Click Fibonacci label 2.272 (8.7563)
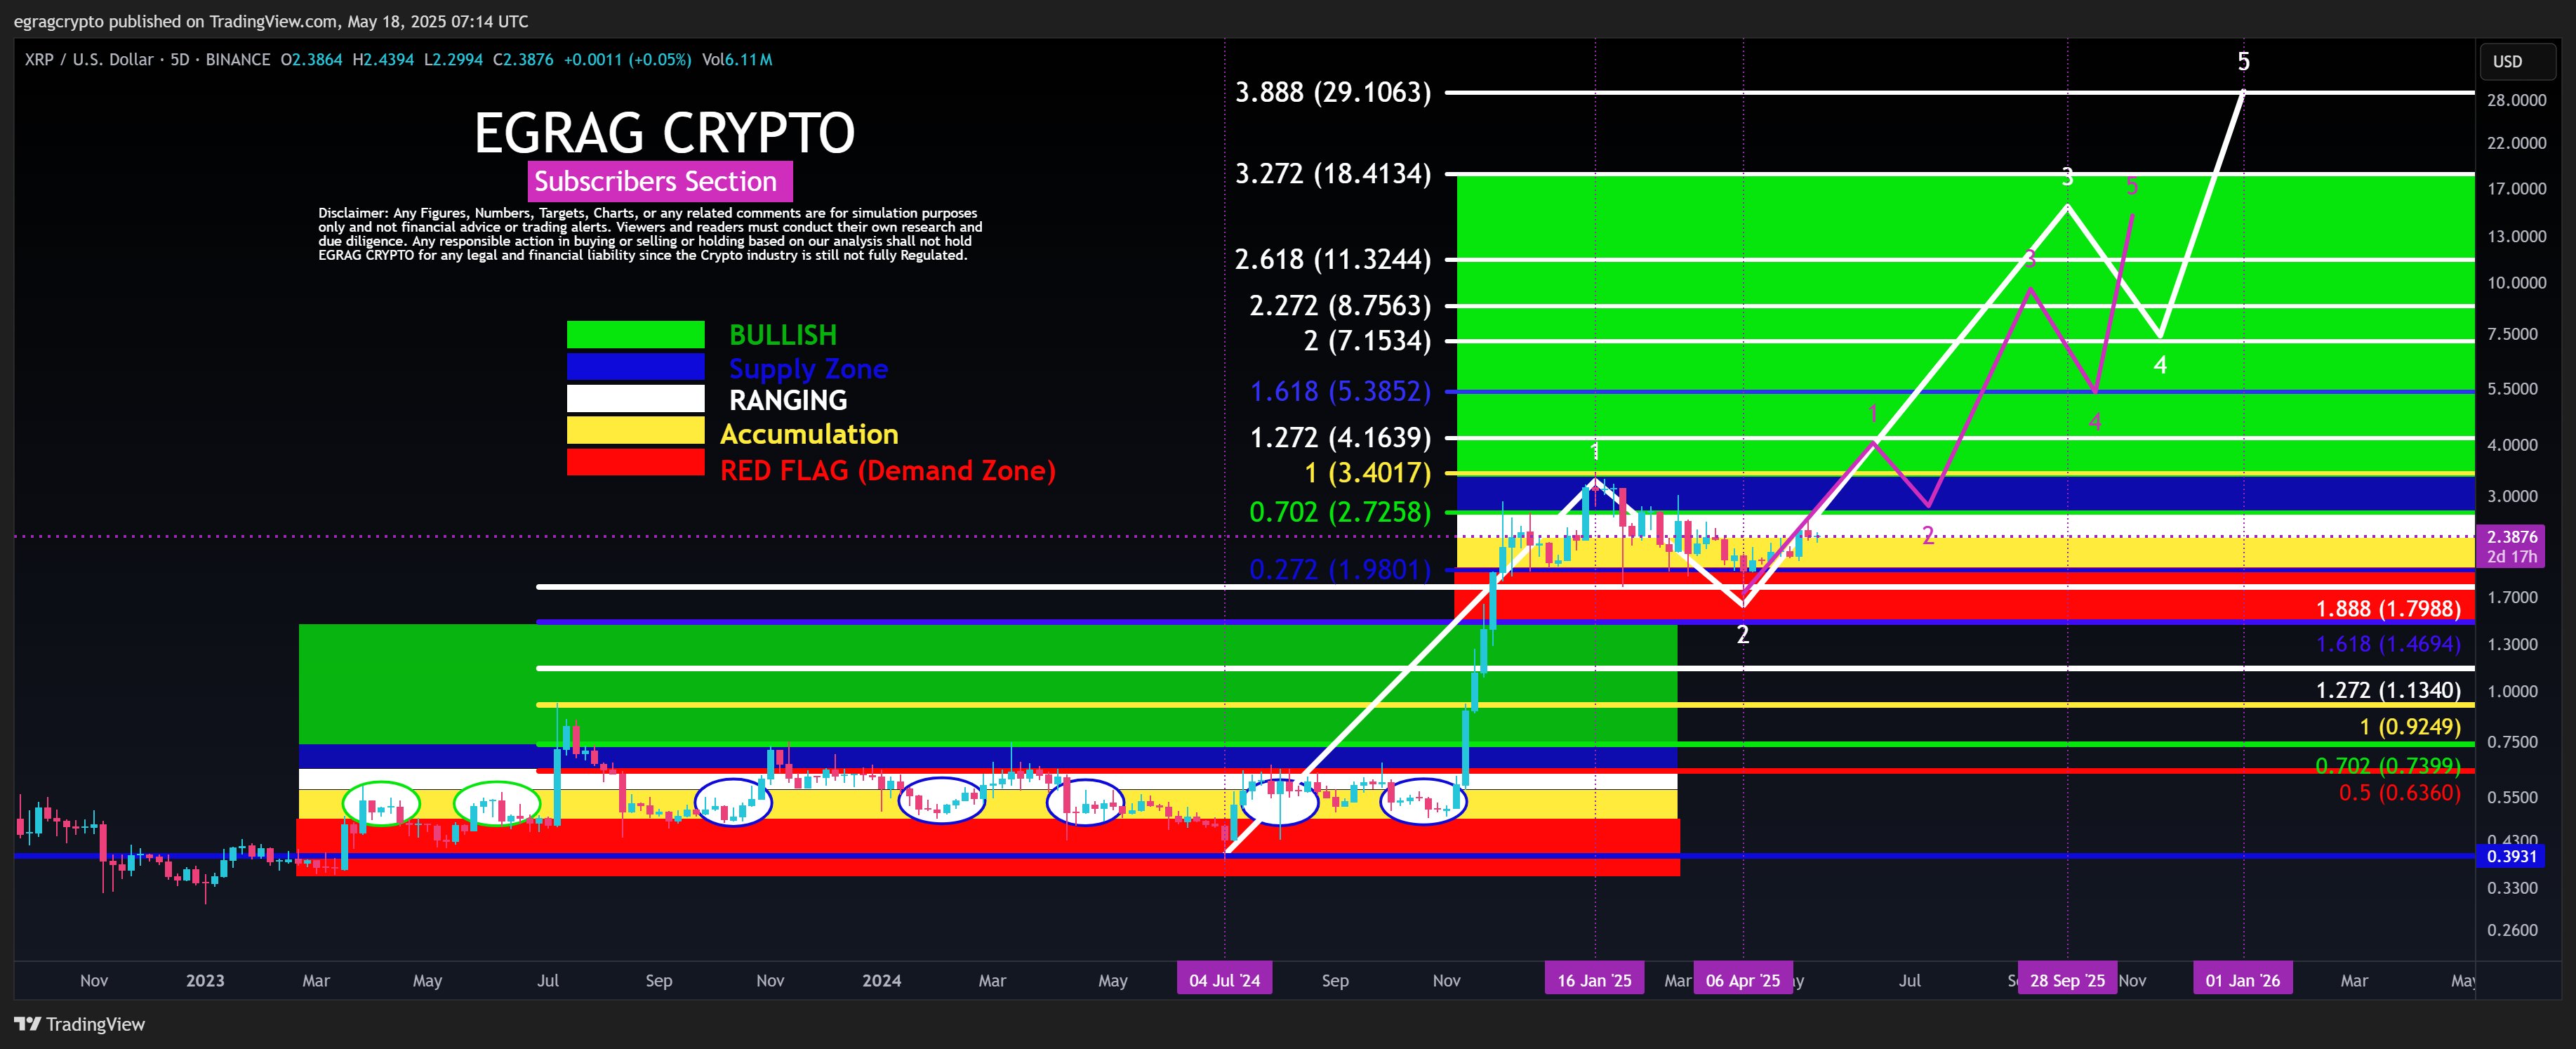Screen dimensions: 2576x1049 click(1340, 305)
